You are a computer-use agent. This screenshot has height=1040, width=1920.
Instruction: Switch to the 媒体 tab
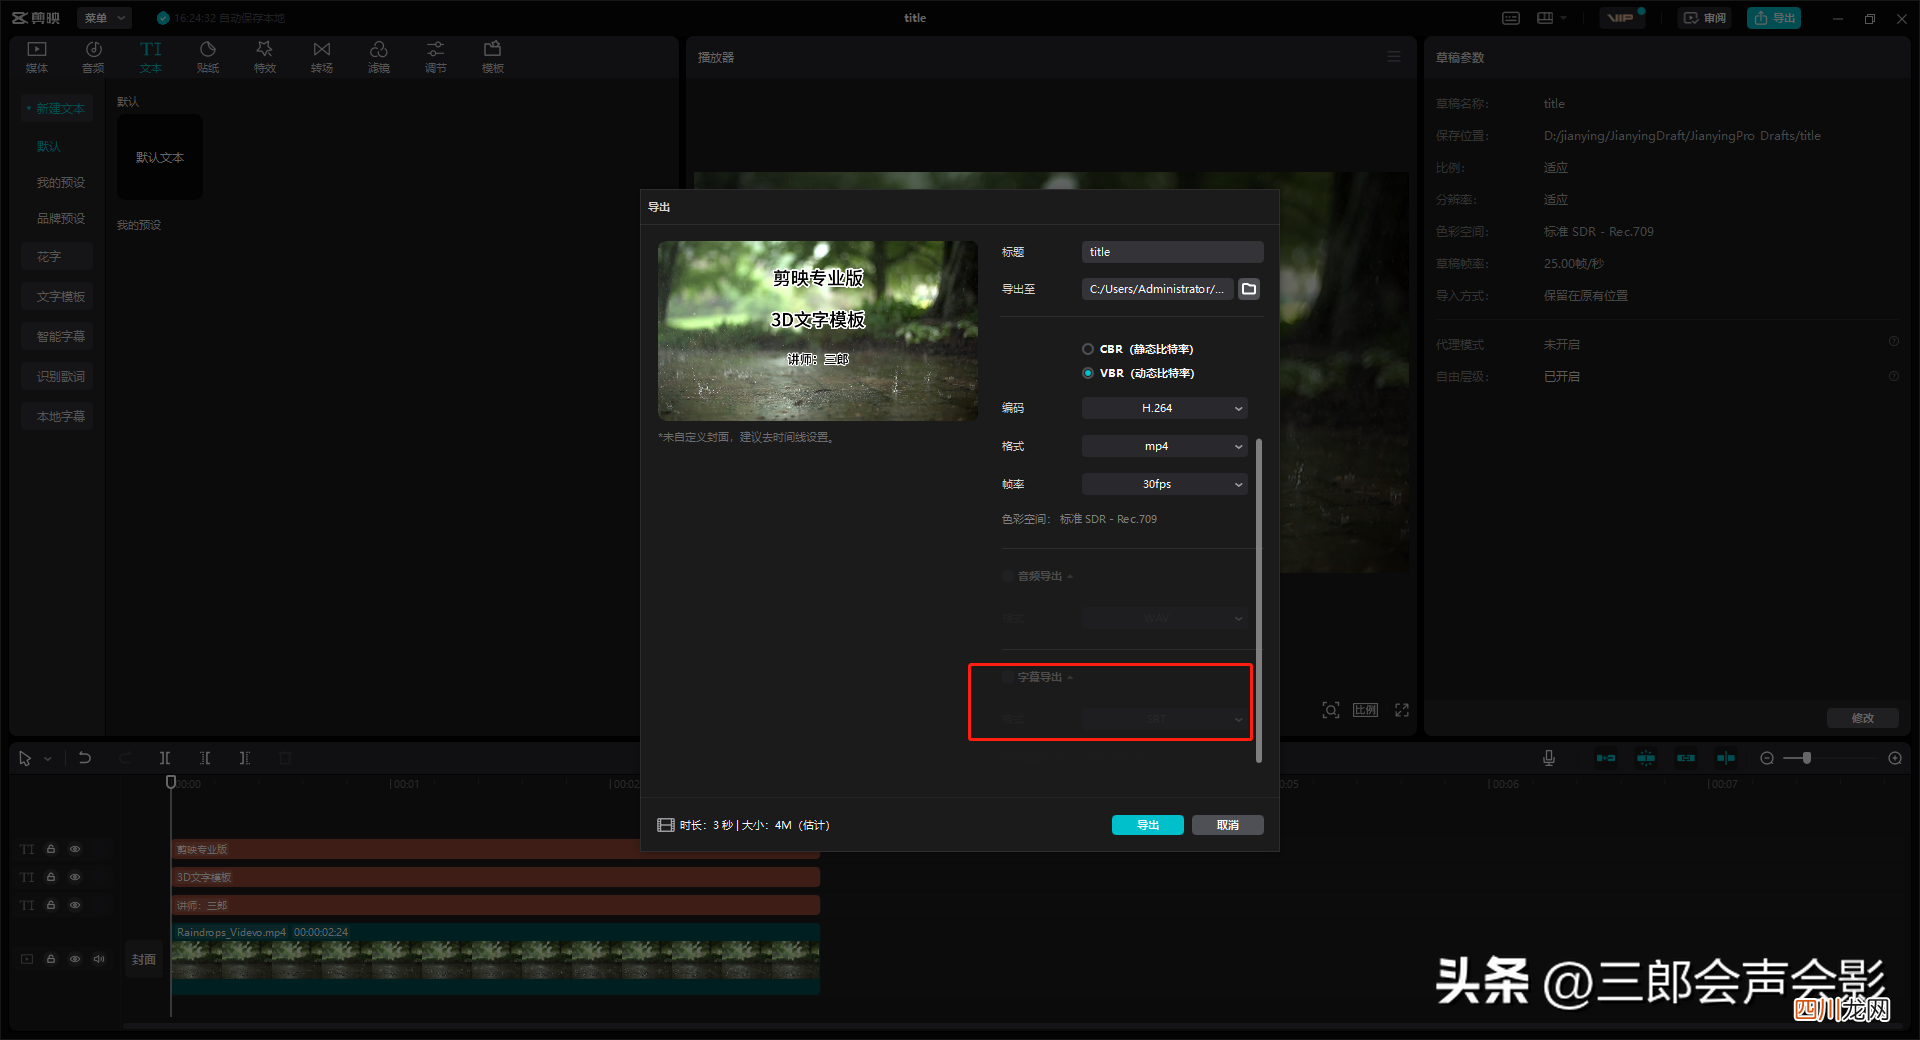(37, 57)
